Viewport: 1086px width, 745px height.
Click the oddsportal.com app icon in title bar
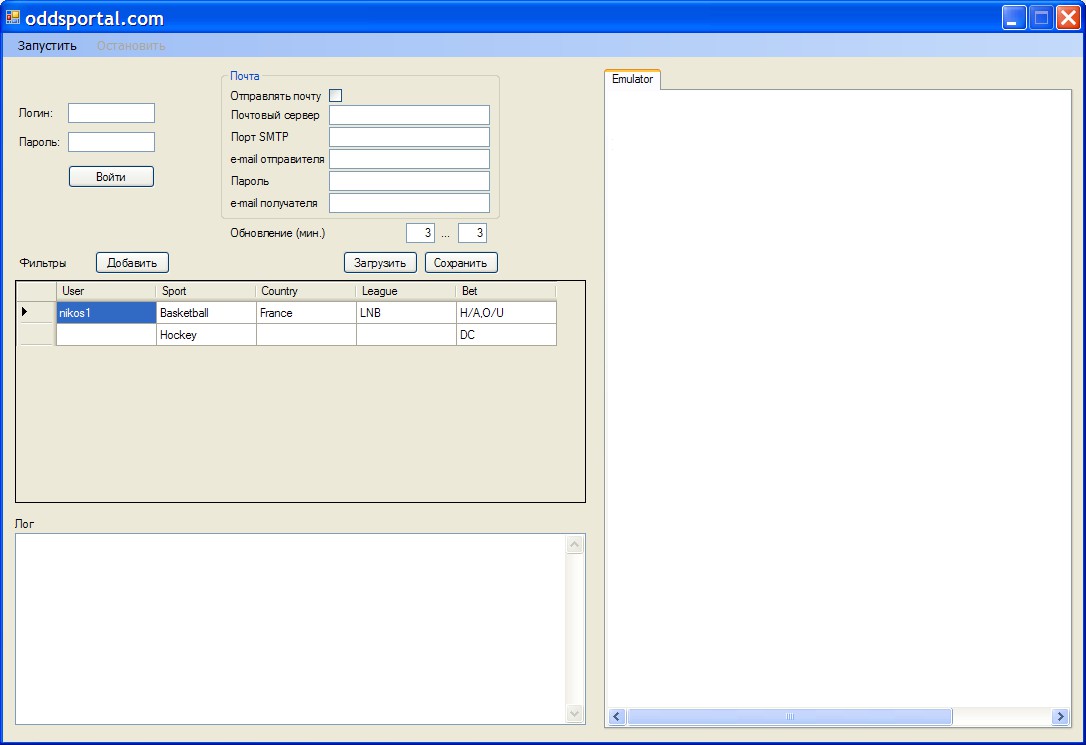[13, 17]
